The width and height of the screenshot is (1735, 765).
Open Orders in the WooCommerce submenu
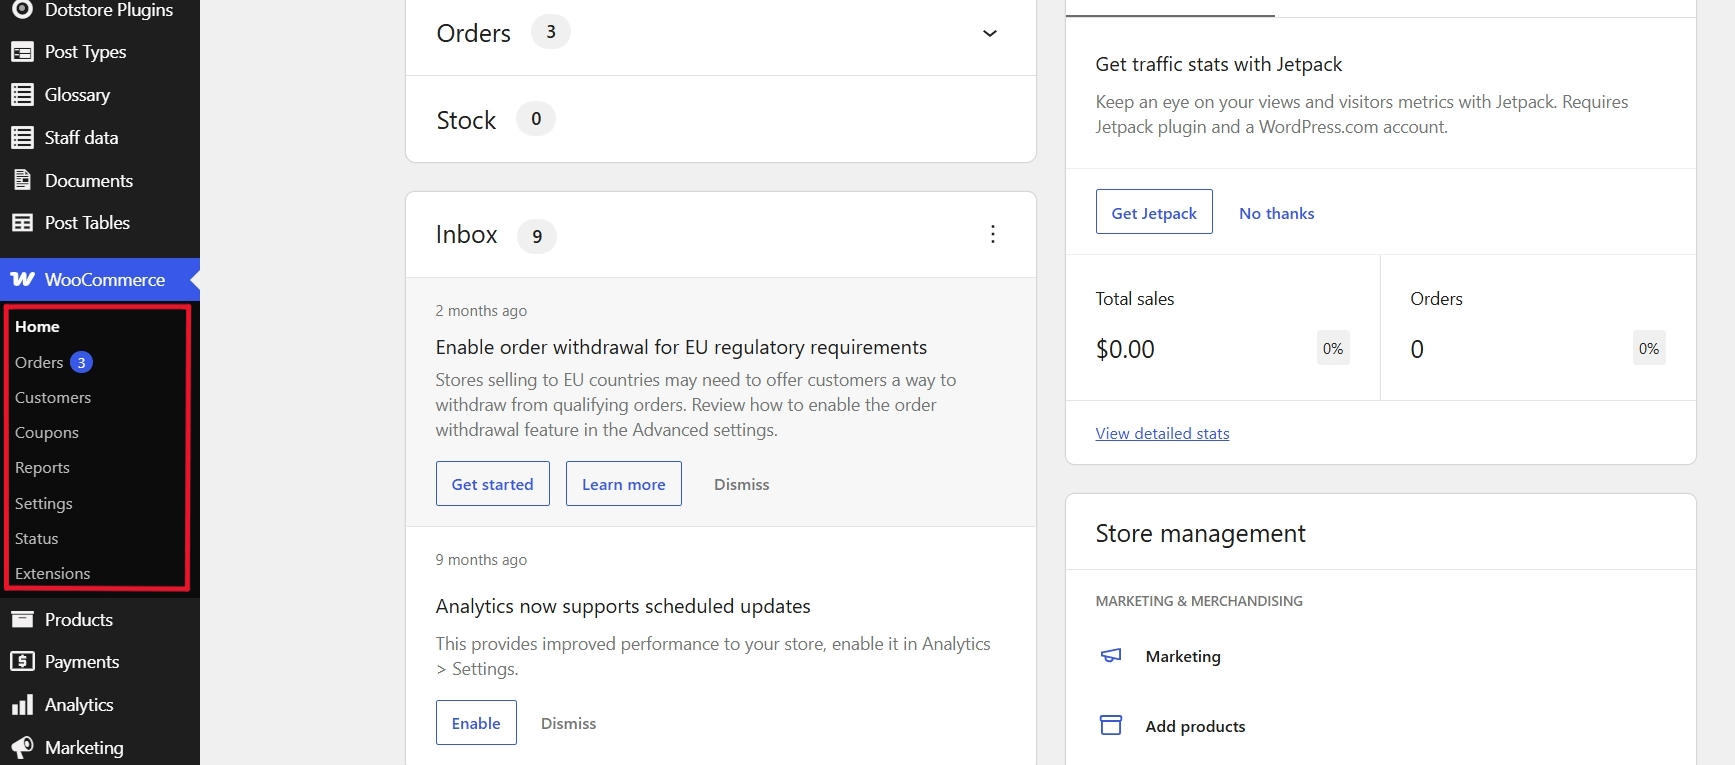point(39,362)
